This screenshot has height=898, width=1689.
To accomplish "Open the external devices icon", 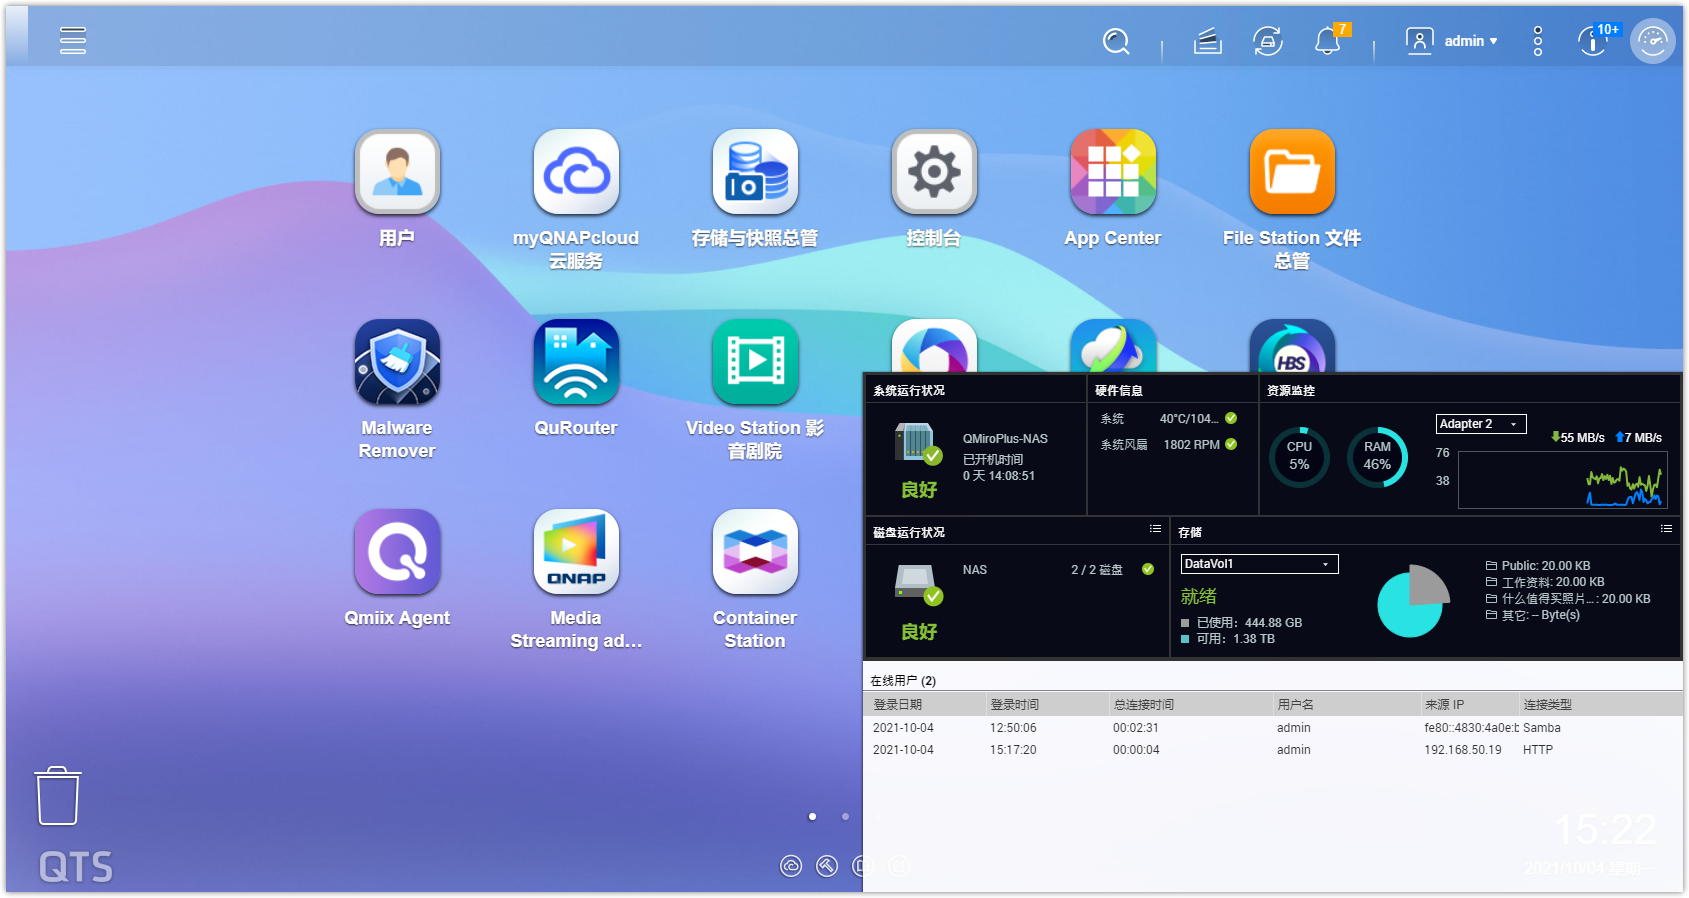I will [1268, 41].
